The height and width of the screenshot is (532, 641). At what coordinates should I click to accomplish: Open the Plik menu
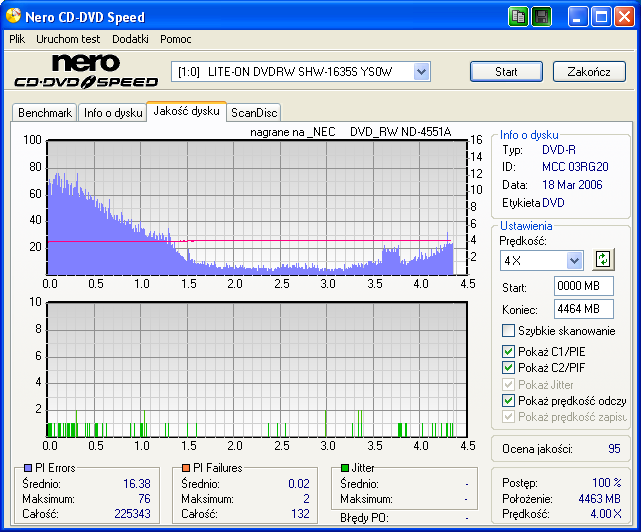pos(17,39)
